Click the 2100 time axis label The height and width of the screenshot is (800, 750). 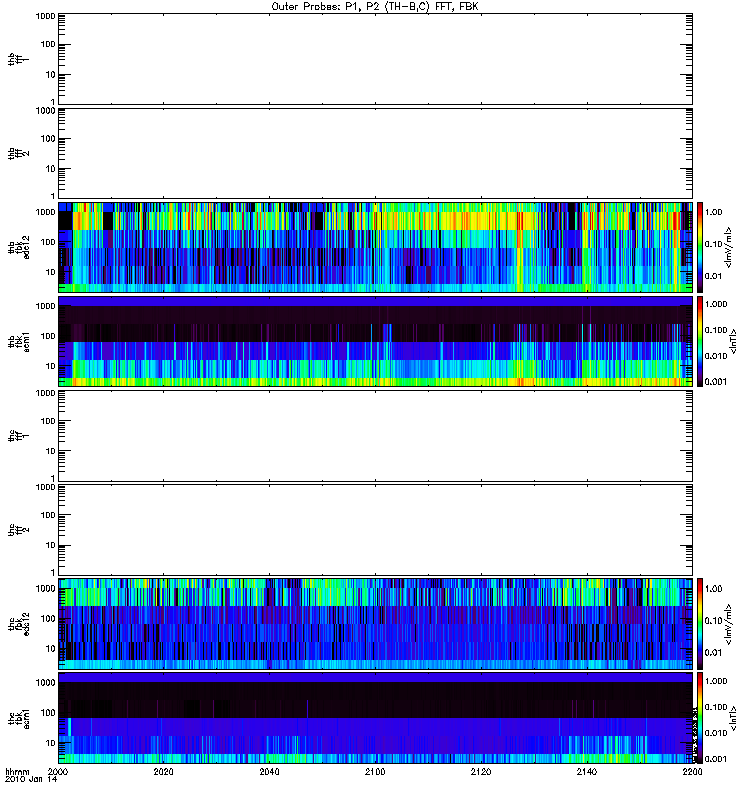[x=375, y=772]
